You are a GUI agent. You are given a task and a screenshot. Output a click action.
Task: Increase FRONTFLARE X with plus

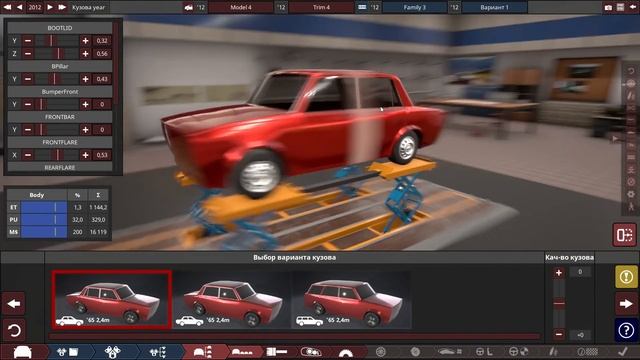tap(85, 155)
